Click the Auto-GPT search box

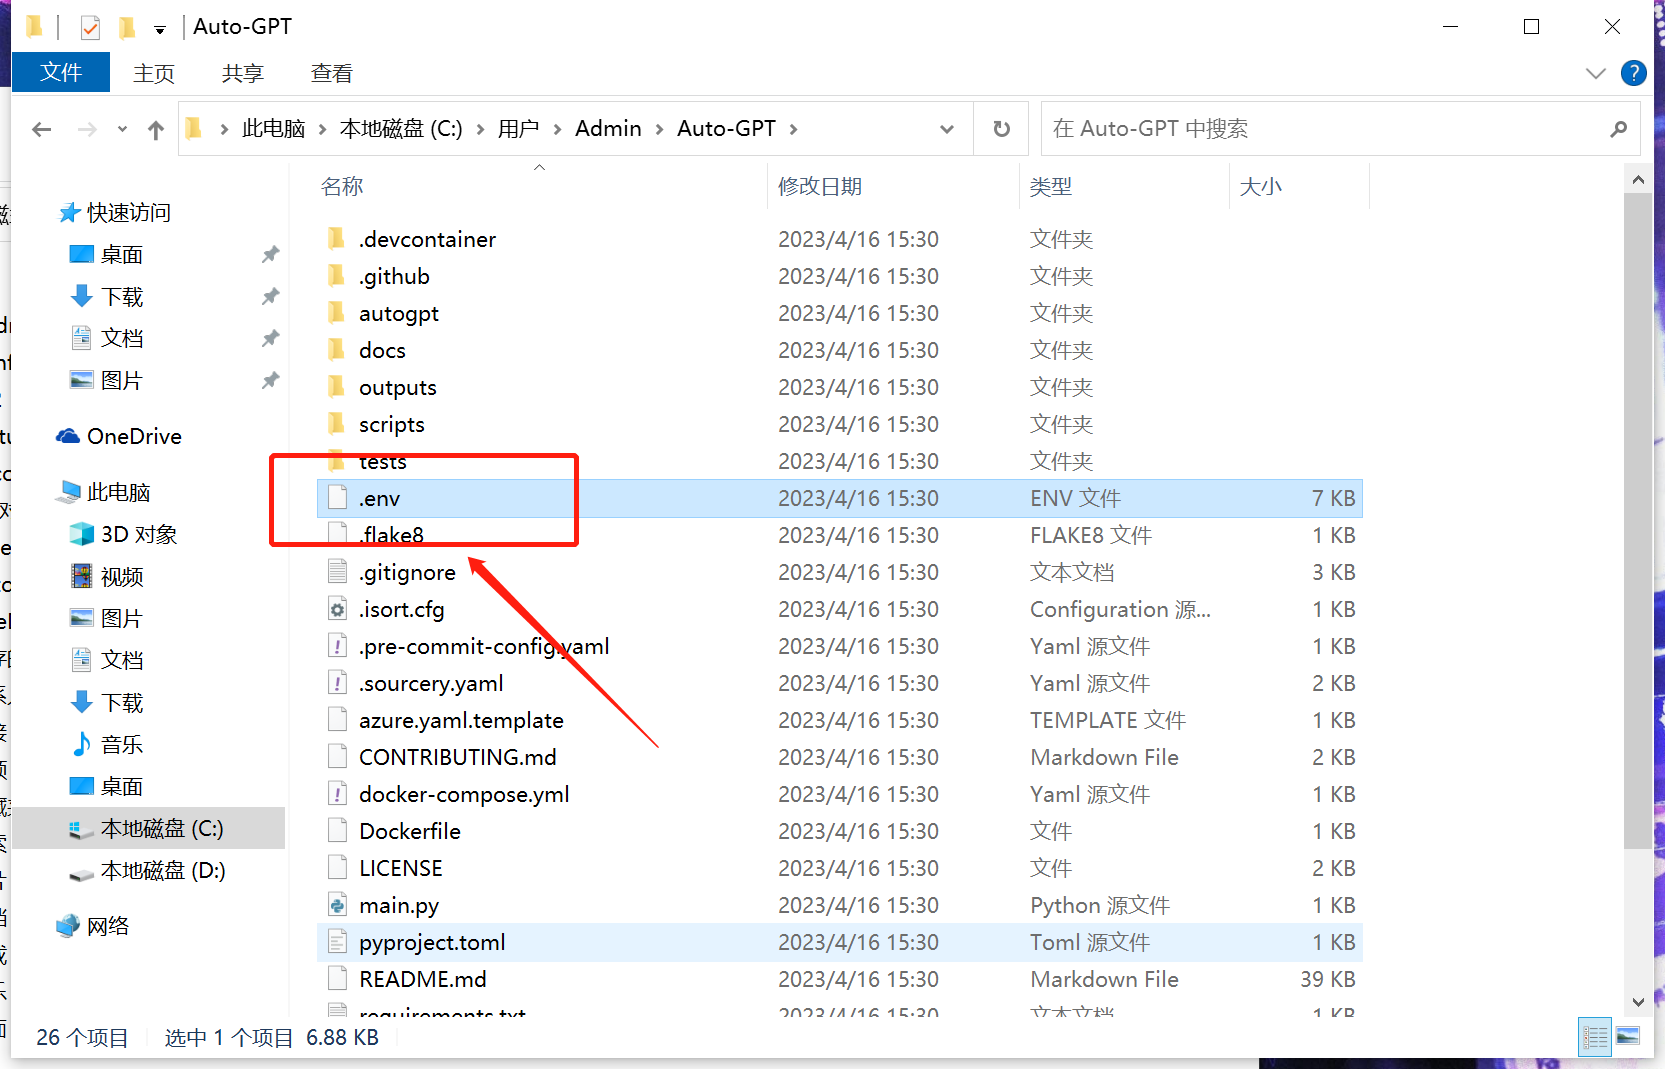pos(1340,129)
